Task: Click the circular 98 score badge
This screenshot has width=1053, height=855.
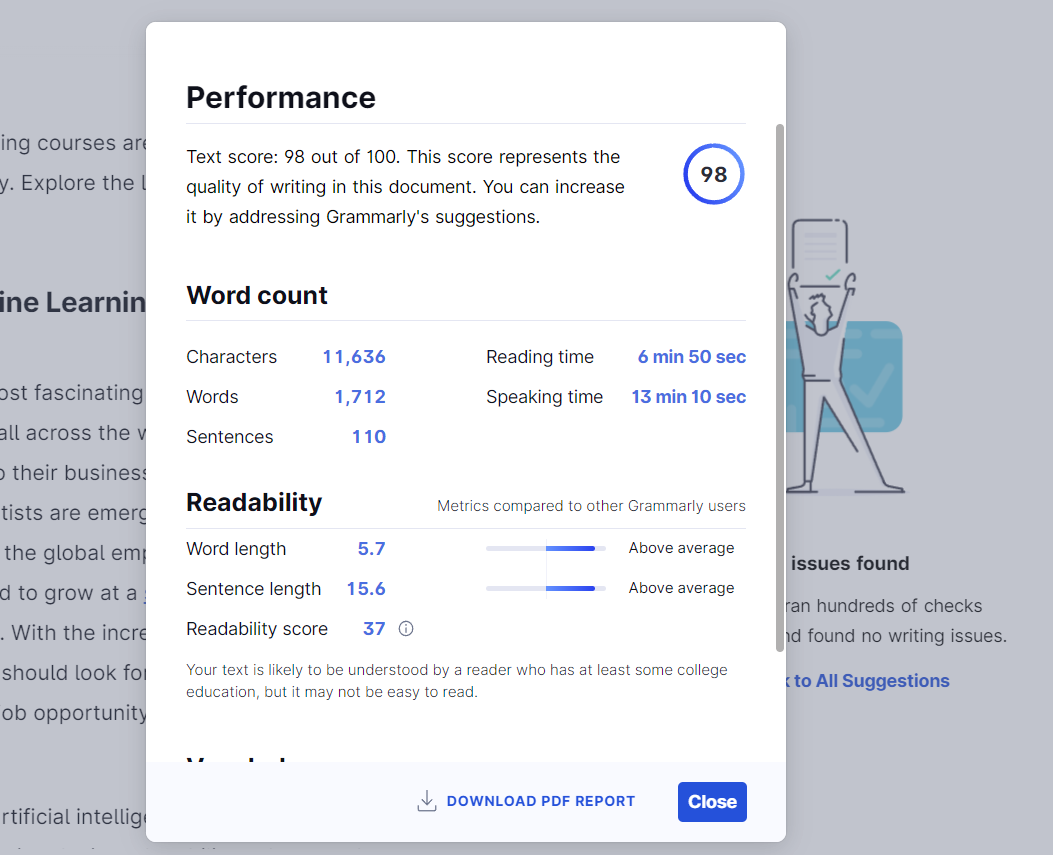Action: (x=714, y=175)
